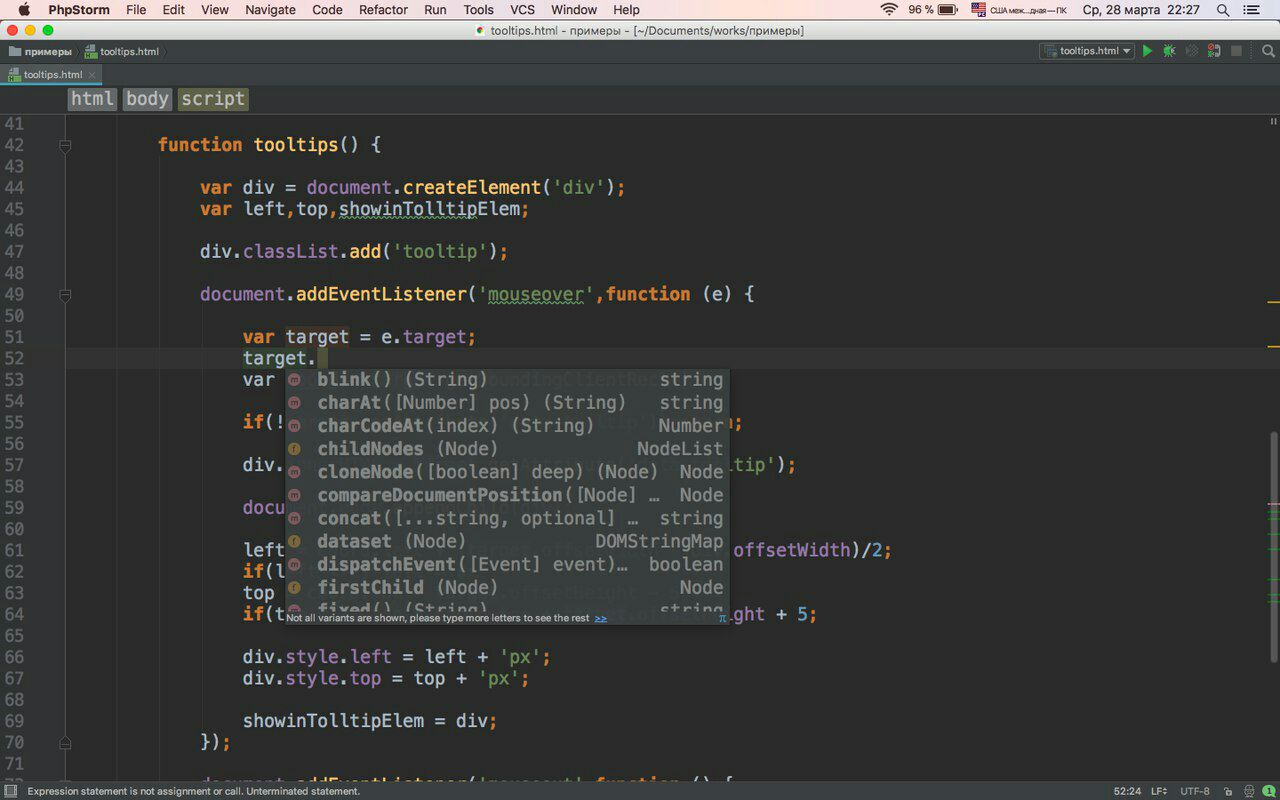Open the Tools menu

point(479,10)
